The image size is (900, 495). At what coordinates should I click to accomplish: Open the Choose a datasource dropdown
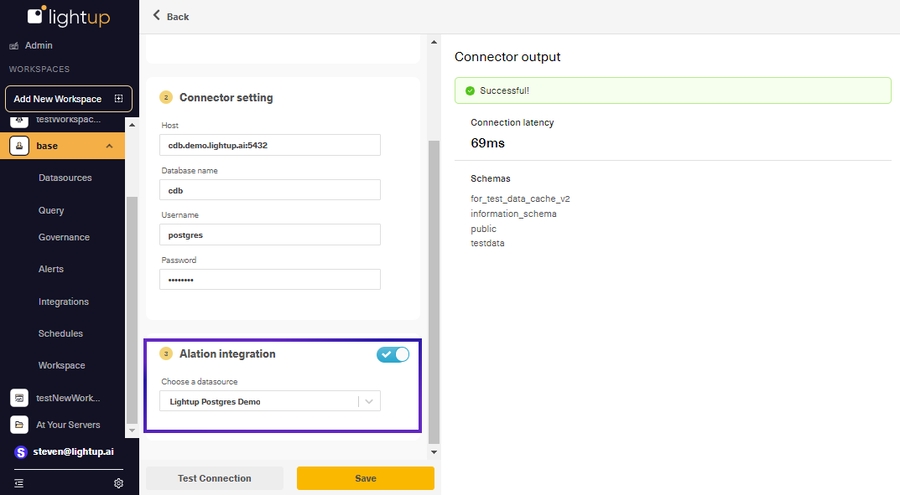369,401
